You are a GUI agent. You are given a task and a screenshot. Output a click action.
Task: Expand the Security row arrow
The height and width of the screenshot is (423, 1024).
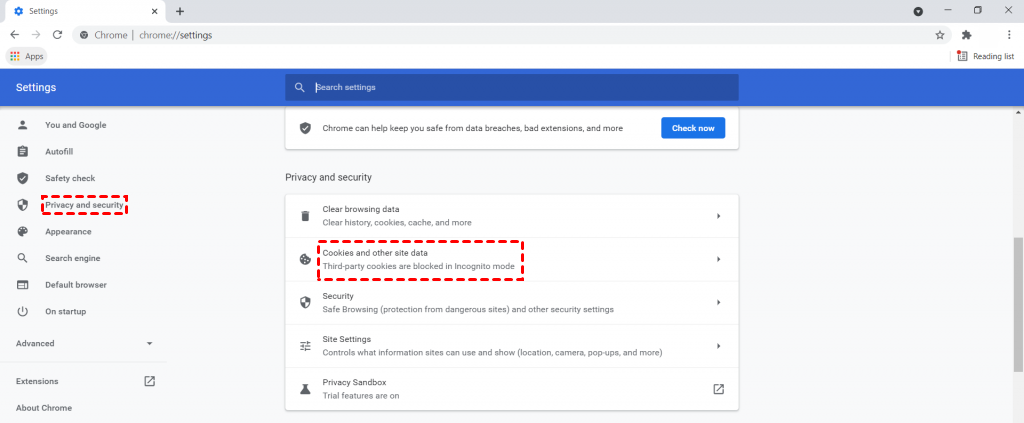click(x=718, y=302)
